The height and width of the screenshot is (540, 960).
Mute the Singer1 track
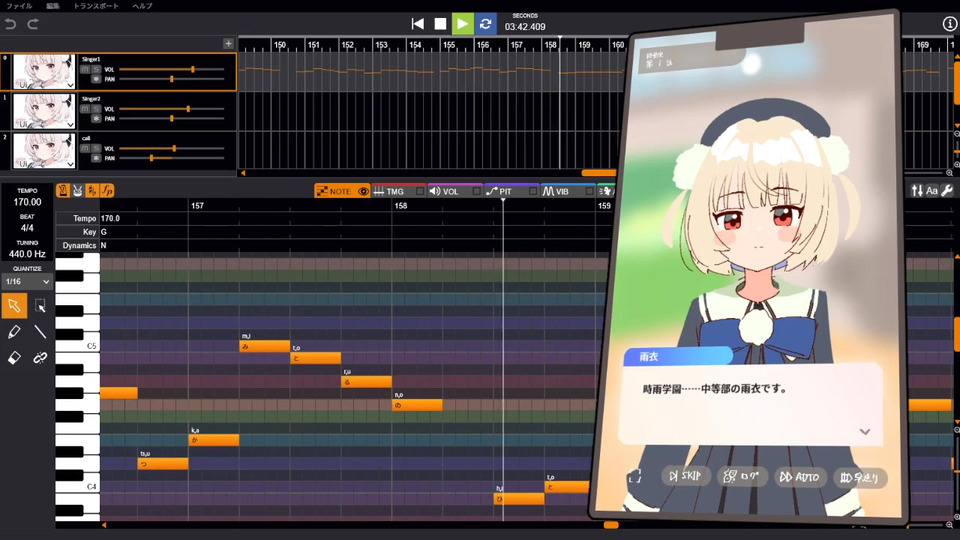click(x=85, y=69)
